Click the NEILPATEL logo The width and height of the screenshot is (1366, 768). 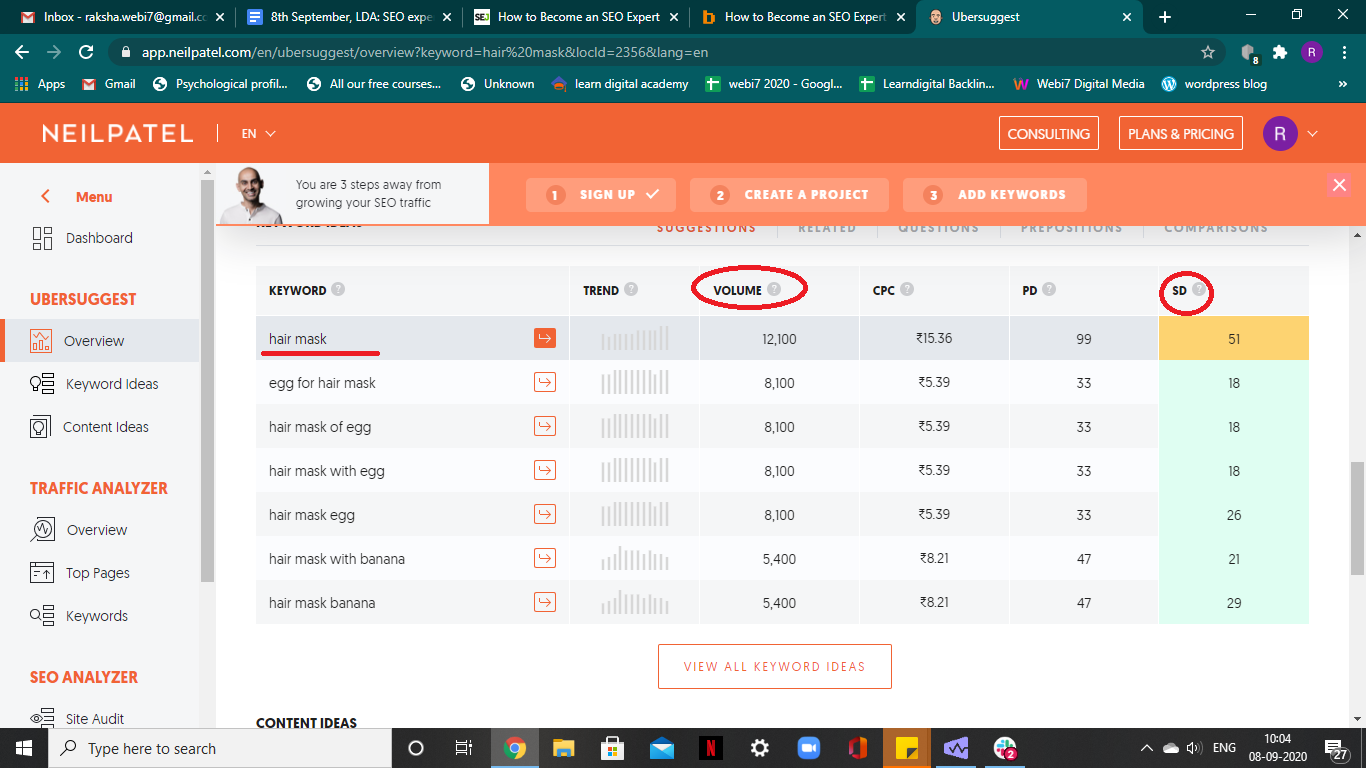click(x=117, y=134)
